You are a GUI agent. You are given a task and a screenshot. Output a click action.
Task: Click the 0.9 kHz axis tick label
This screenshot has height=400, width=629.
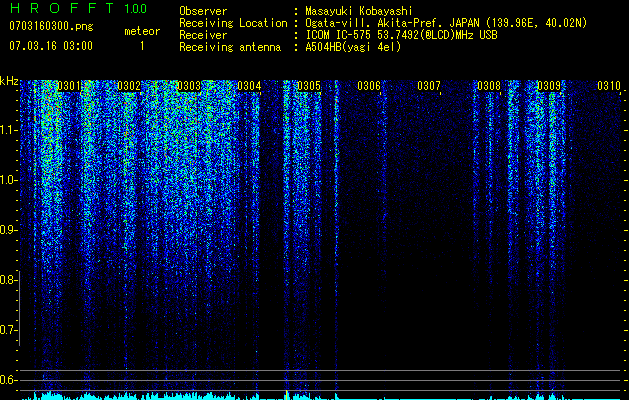click(8, 230)
